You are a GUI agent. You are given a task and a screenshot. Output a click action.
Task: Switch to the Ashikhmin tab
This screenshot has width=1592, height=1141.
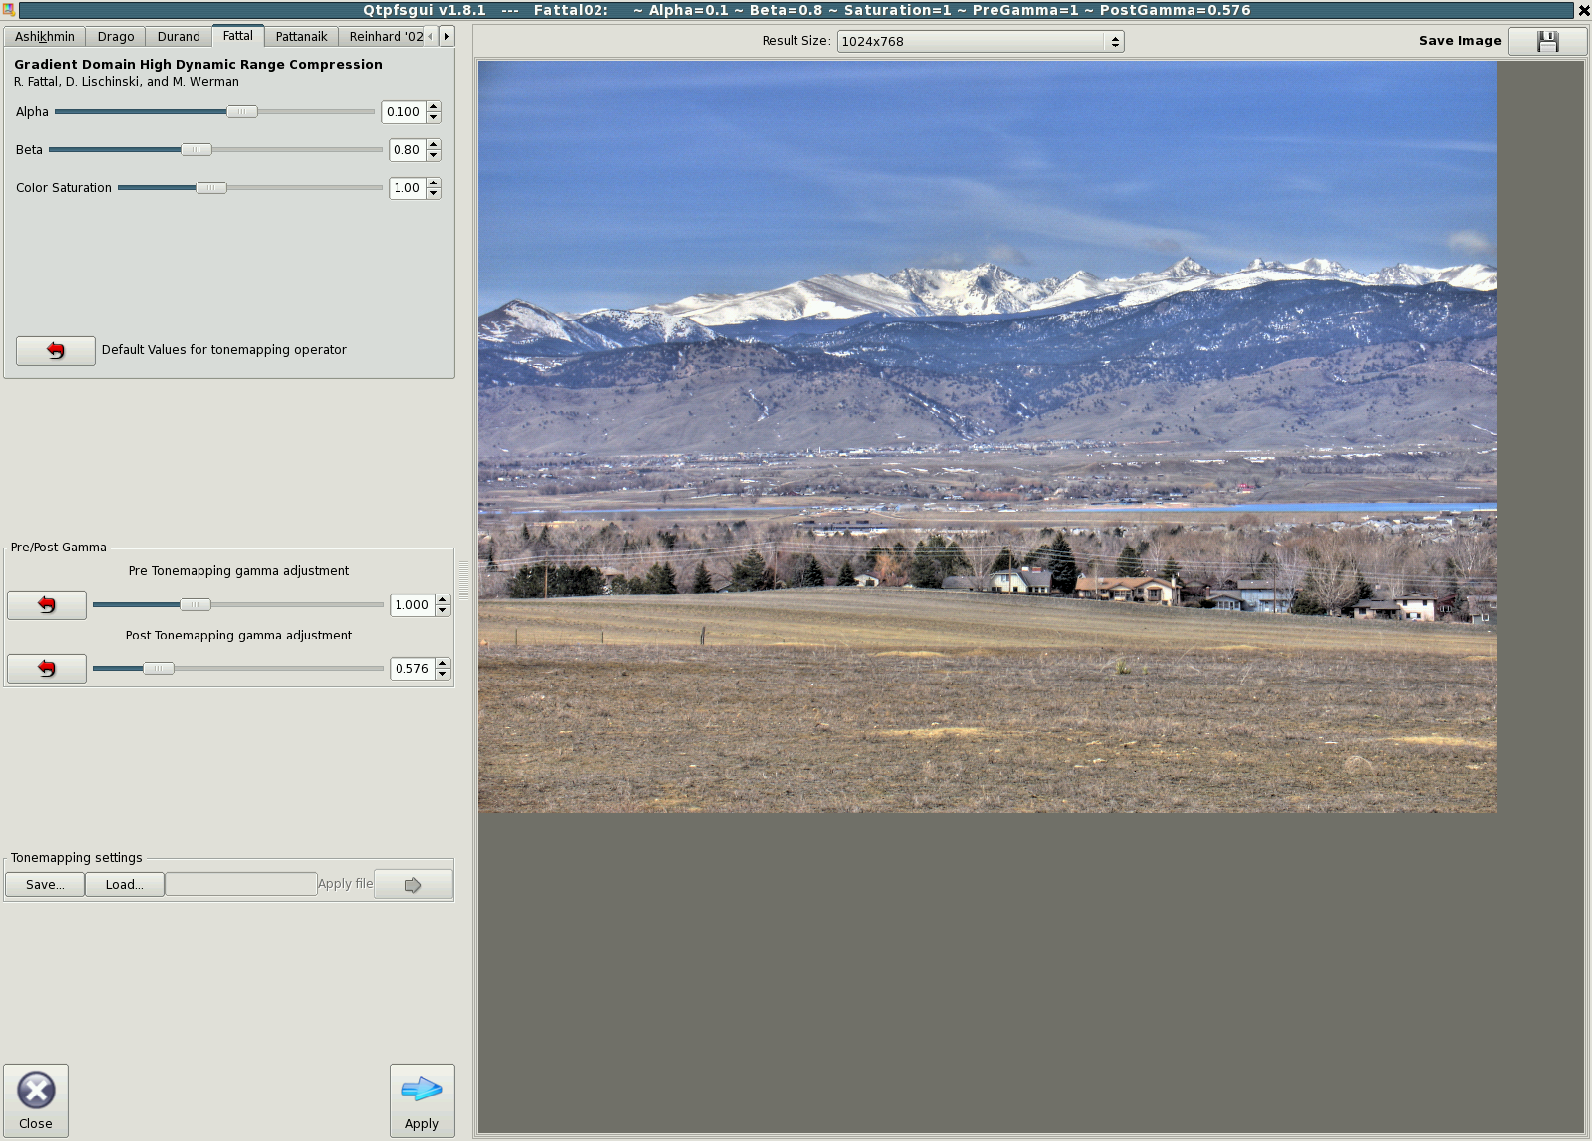(45, 37)
